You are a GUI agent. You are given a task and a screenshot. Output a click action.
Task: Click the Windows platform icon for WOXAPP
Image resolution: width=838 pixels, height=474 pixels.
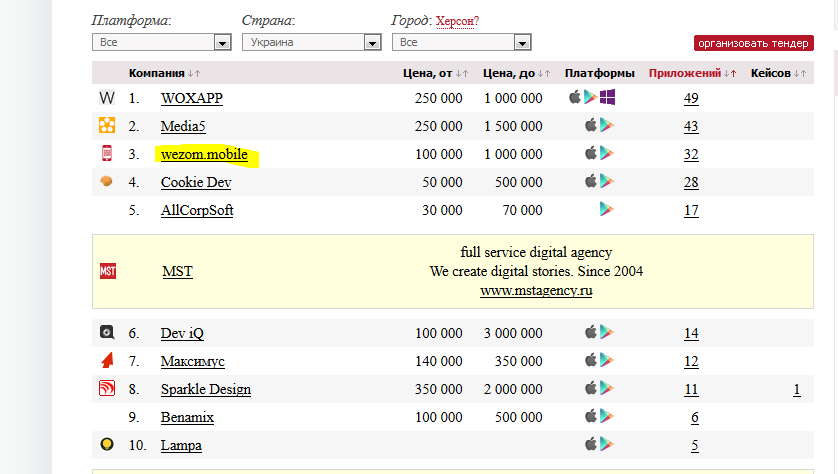[x=607, y=97]
